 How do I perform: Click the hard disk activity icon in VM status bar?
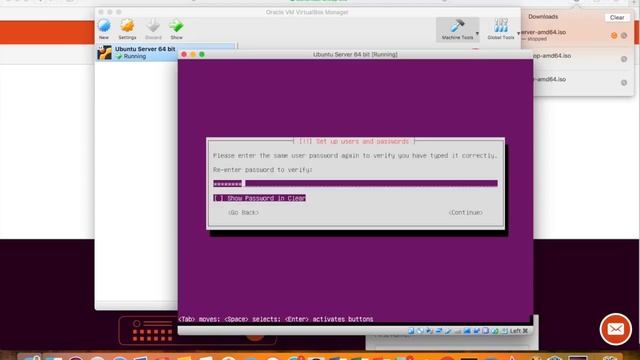(x=411, y=331)
